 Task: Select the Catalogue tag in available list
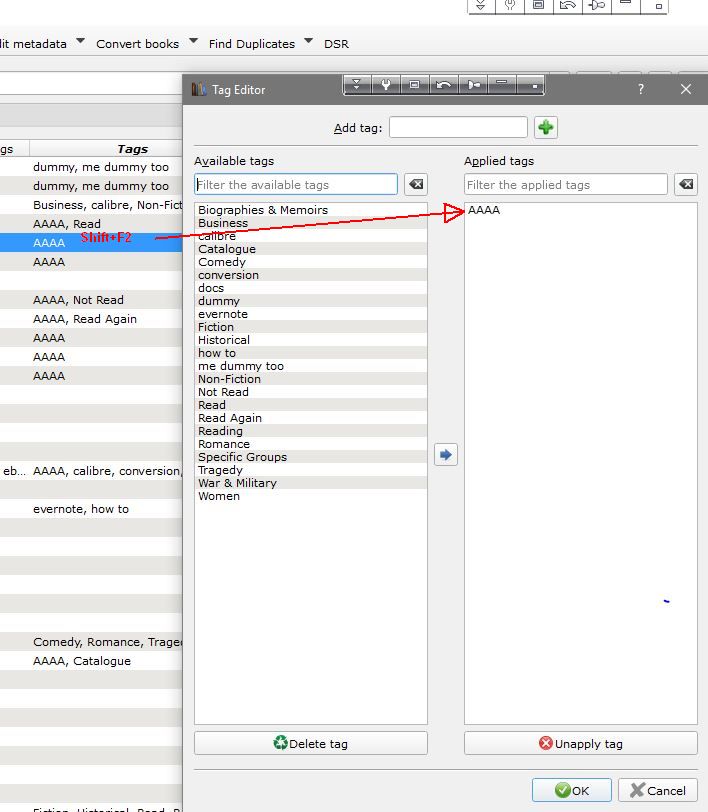[x=311, y=249]
